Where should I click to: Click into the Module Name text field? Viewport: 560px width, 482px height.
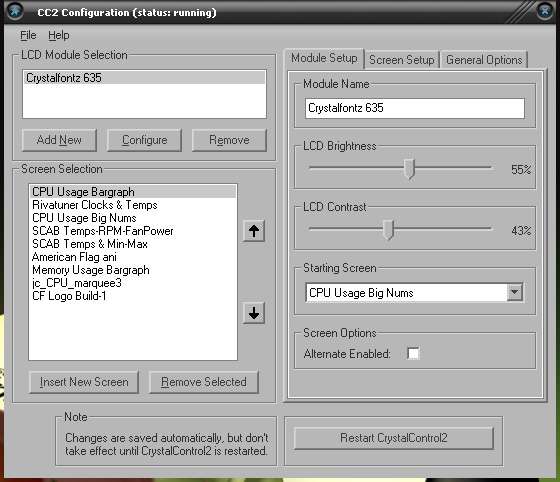pos(415,108)
